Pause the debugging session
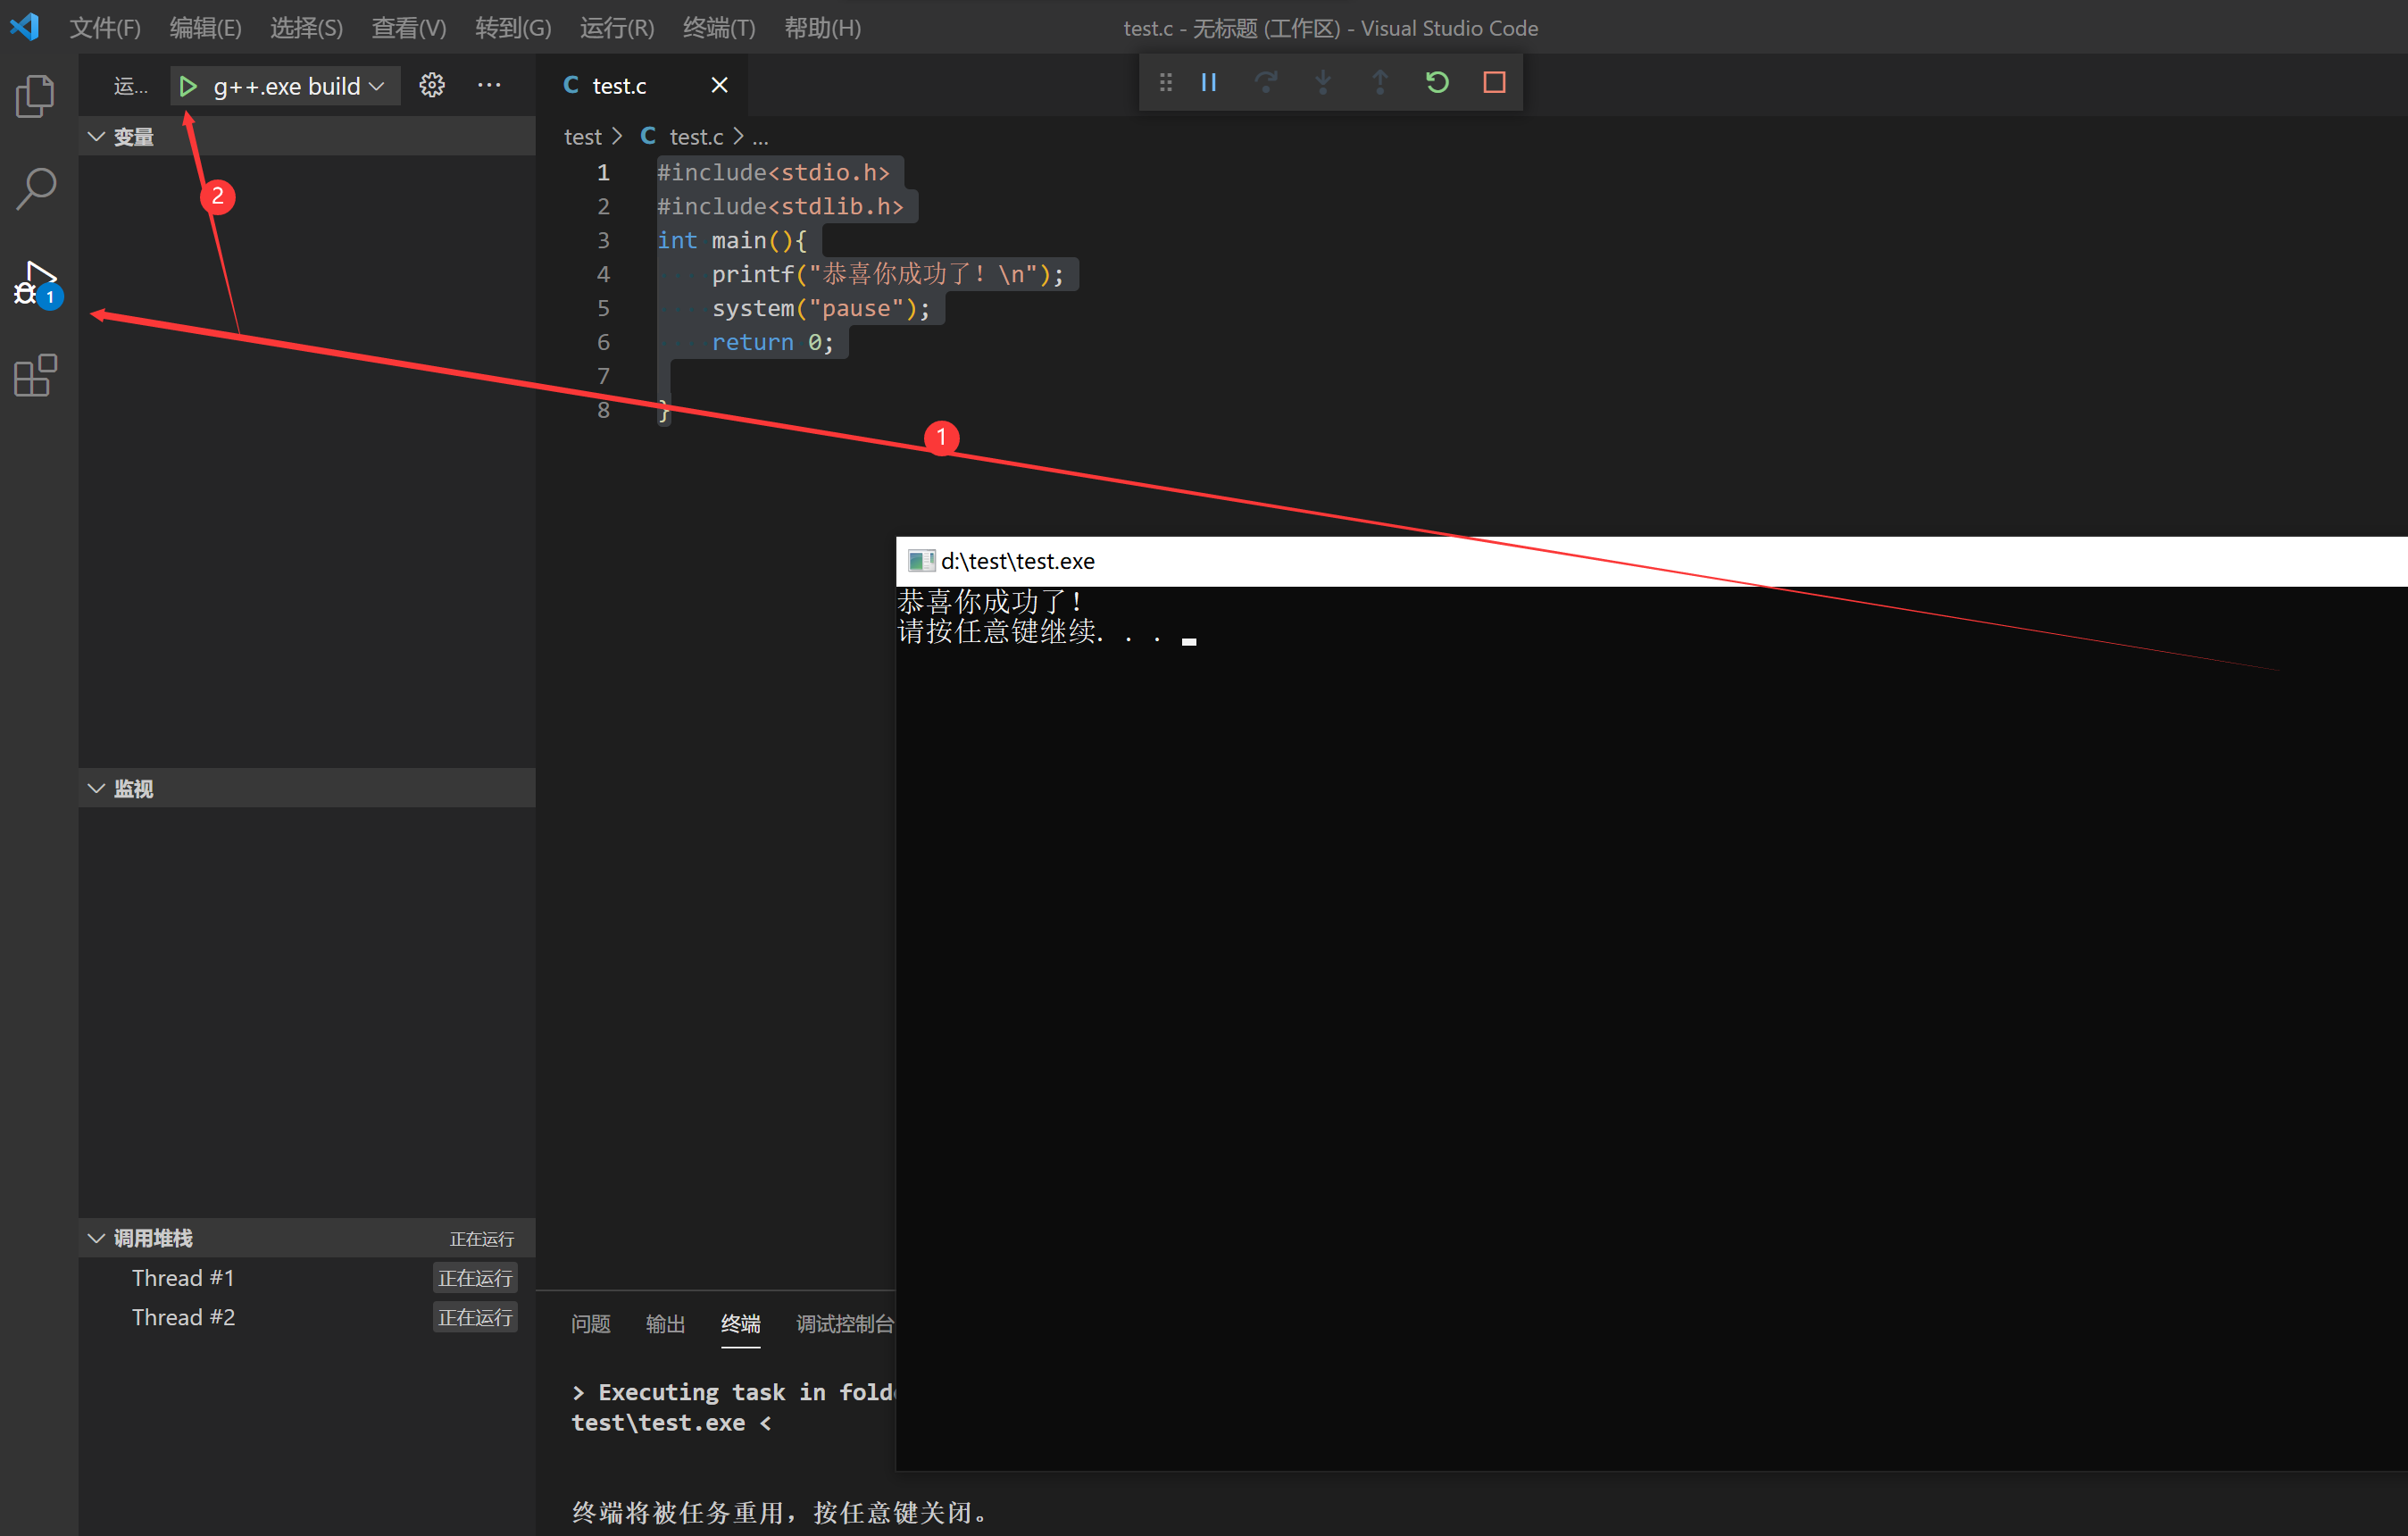Viewport: 2408px width, 1536px height. click(x=1208, y=83)
